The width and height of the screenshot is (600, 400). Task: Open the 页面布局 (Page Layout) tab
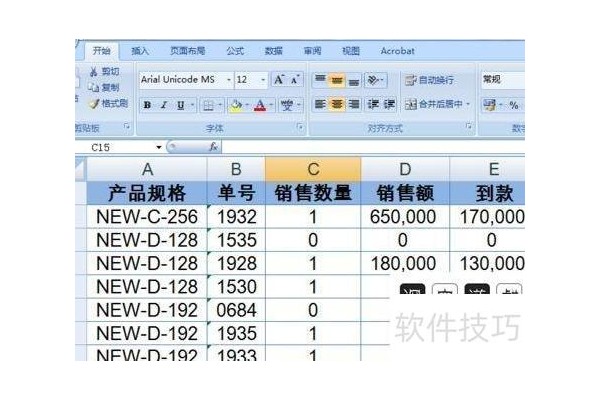(x=188, y=51)
